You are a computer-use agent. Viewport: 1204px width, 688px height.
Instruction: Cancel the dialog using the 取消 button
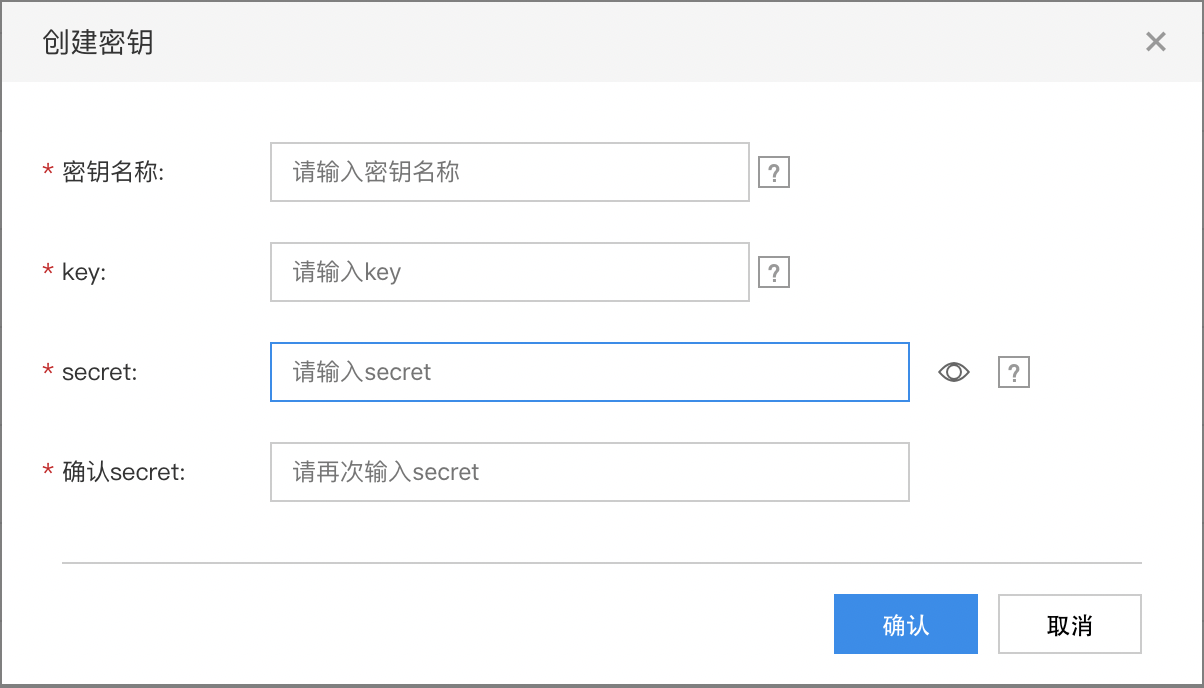(x=1070, y=625)
